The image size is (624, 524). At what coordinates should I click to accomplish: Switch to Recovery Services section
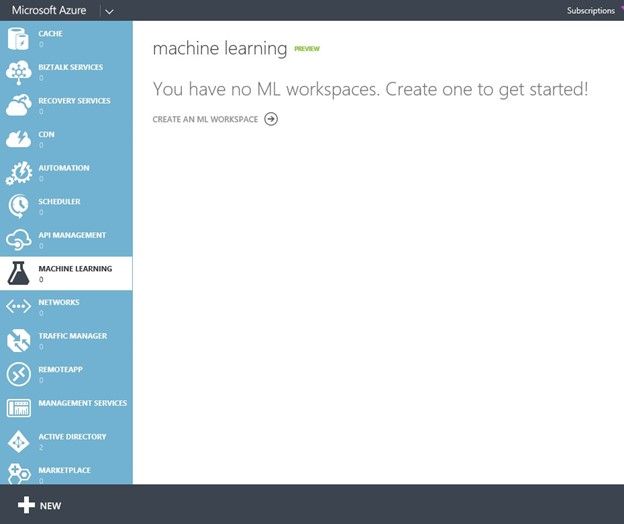point(74,101)
